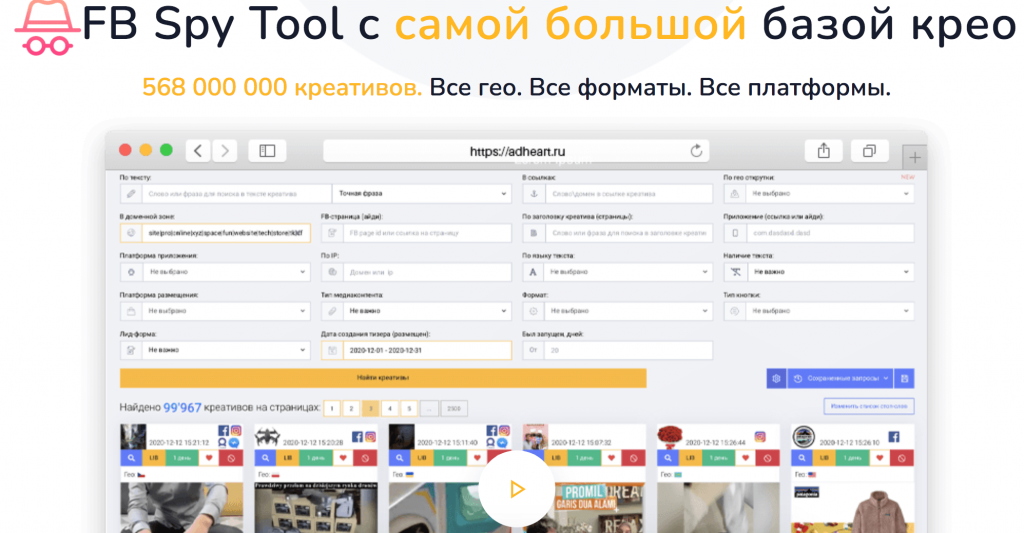Open the 'Тип медиаконтента' dropdown
The width and height of the screenshot is (1024, 533).
pos(416,311)
